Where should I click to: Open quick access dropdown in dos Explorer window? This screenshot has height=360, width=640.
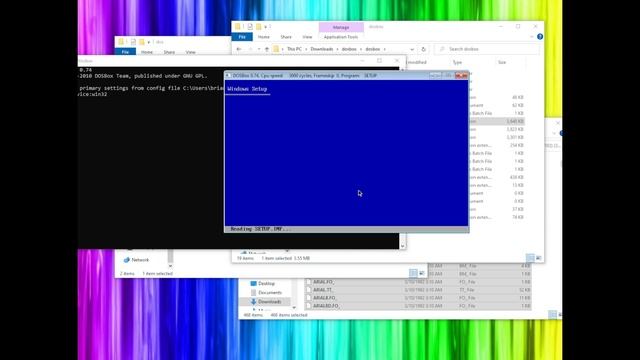(149, 42)
